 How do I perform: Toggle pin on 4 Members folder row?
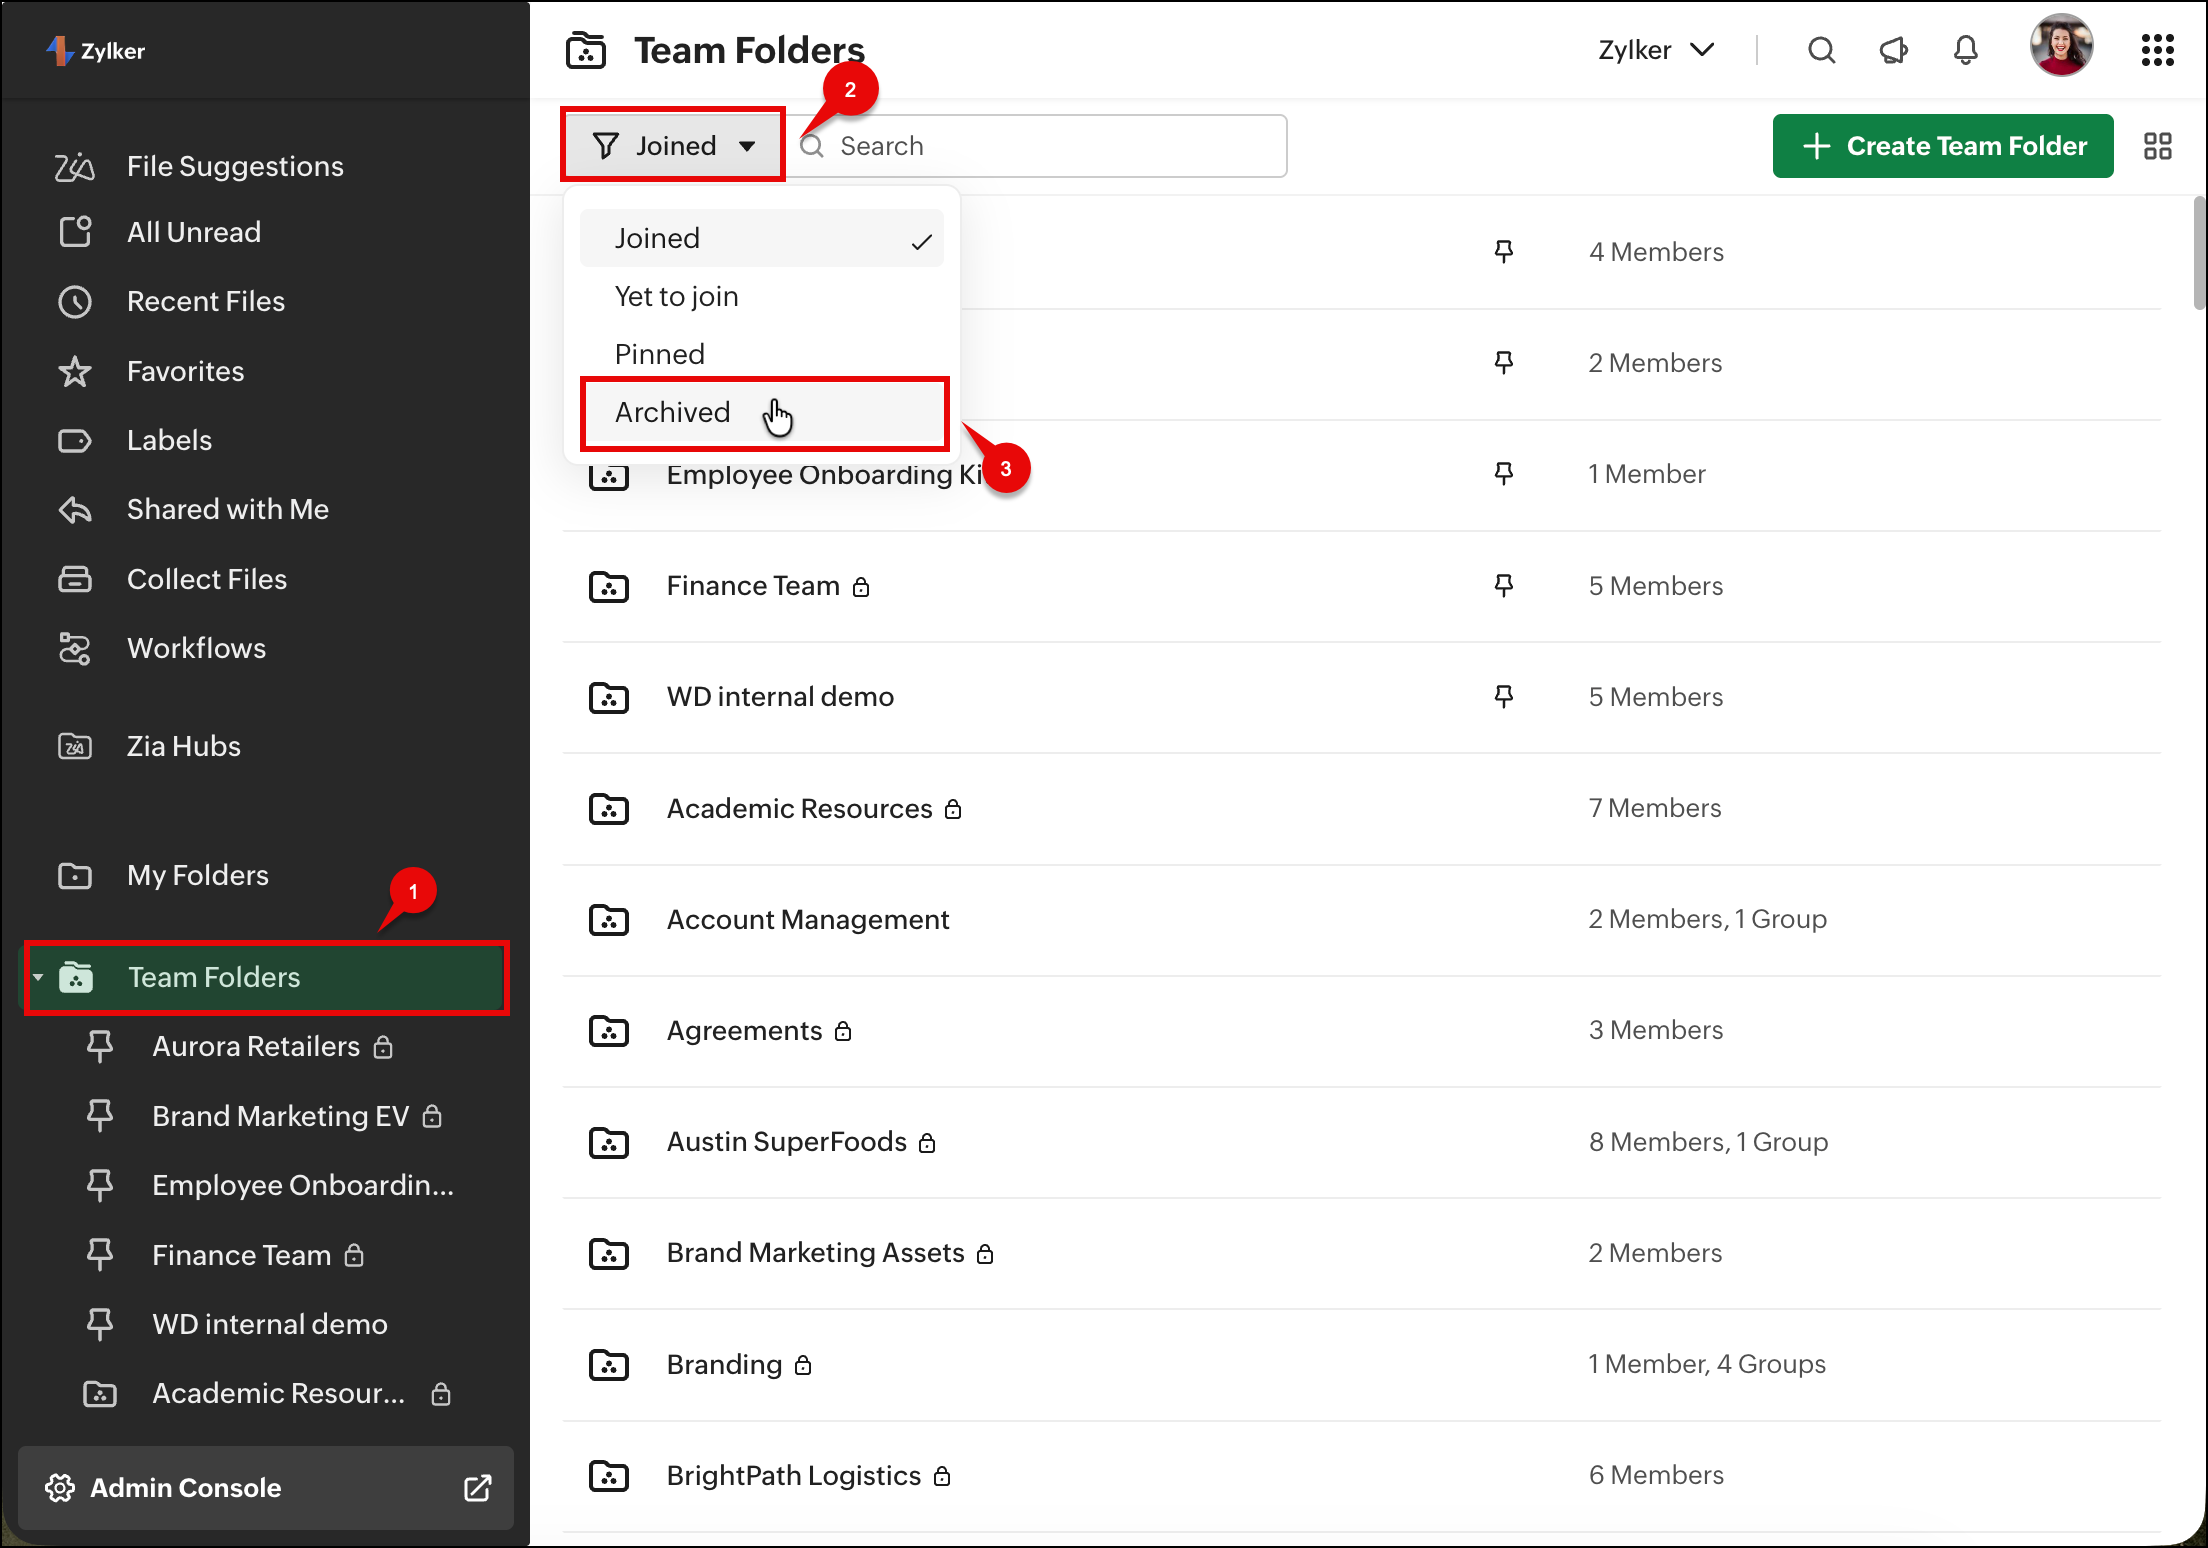pyautogui.click(x=1503, y=251)
